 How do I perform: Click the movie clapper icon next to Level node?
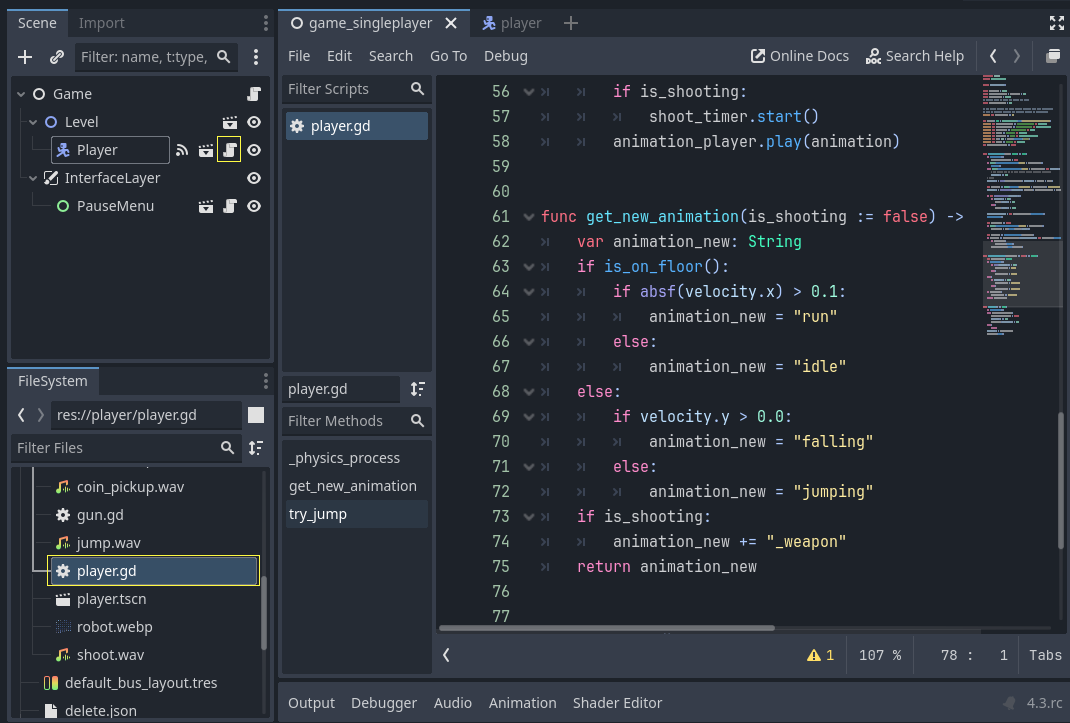(230, 121)
